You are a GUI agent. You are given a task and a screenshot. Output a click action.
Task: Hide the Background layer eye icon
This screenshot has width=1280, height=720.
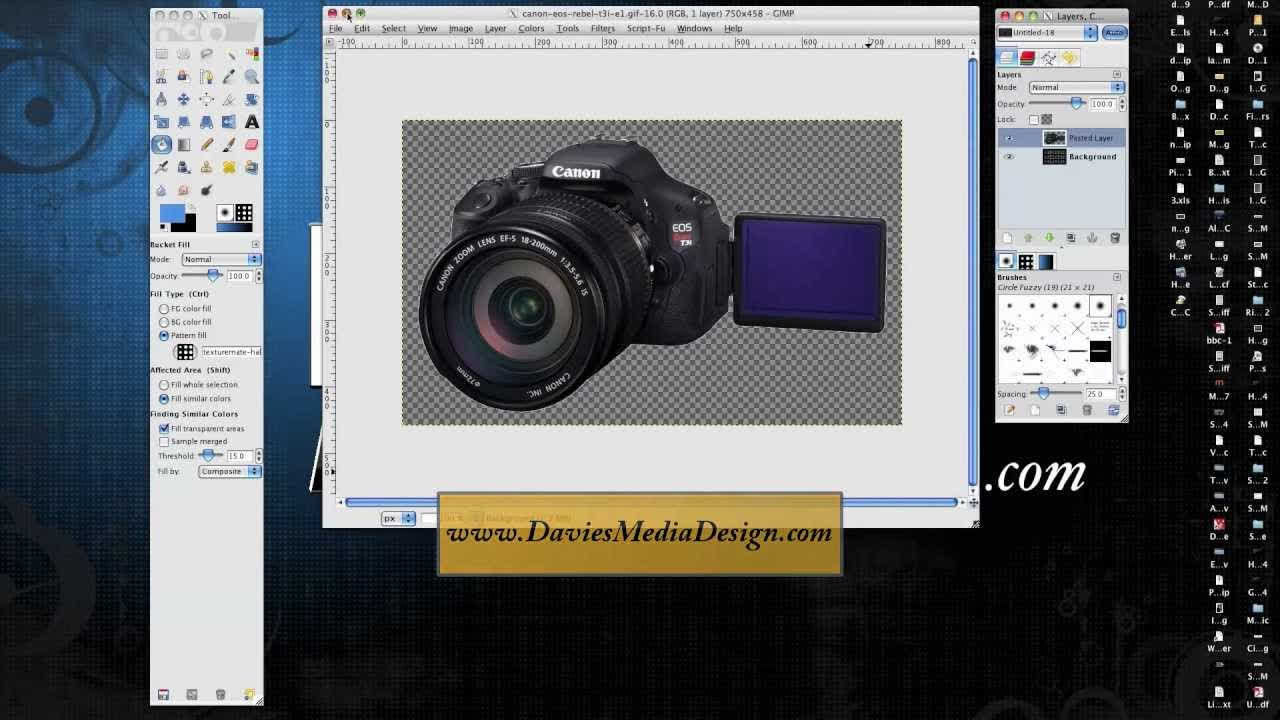(x=1008, y=157)
